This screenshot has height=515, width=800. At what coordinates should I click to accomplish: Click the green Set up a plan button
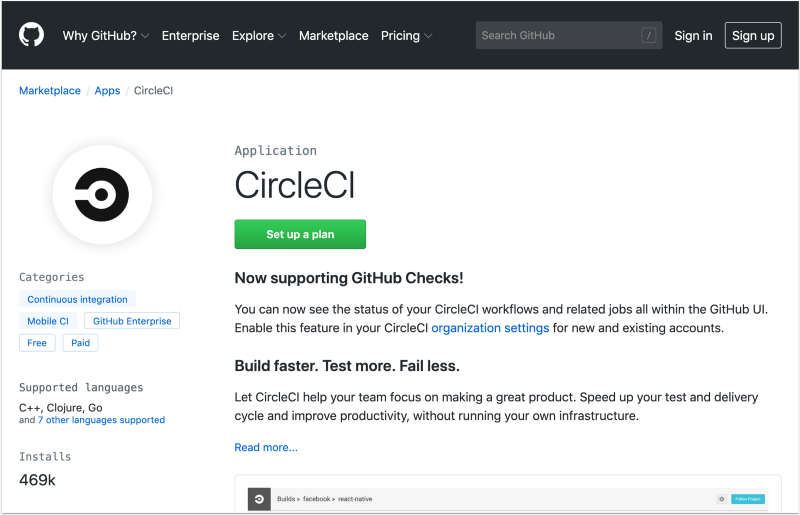[300, 234]
